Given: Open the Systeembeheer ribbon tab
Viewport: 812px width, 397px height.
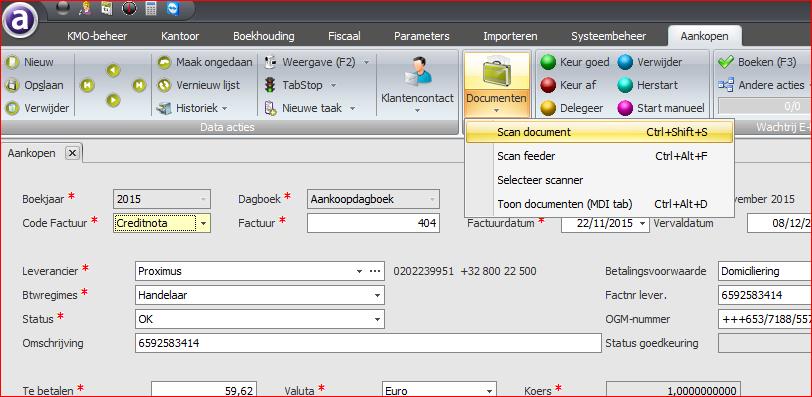Looking at the screenshot, I should (608, 36).
